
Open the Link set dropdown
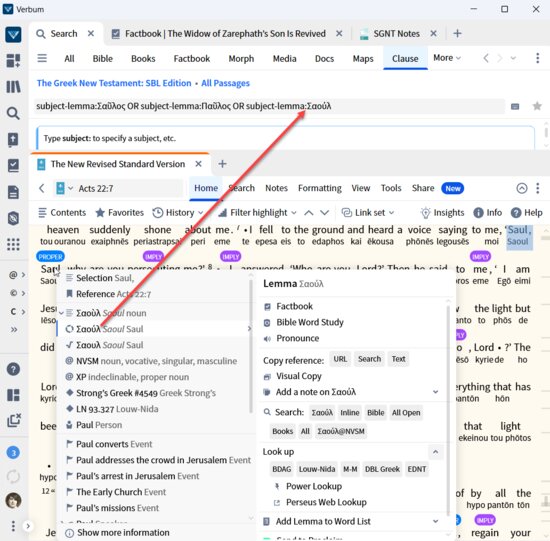coord(368,213)
